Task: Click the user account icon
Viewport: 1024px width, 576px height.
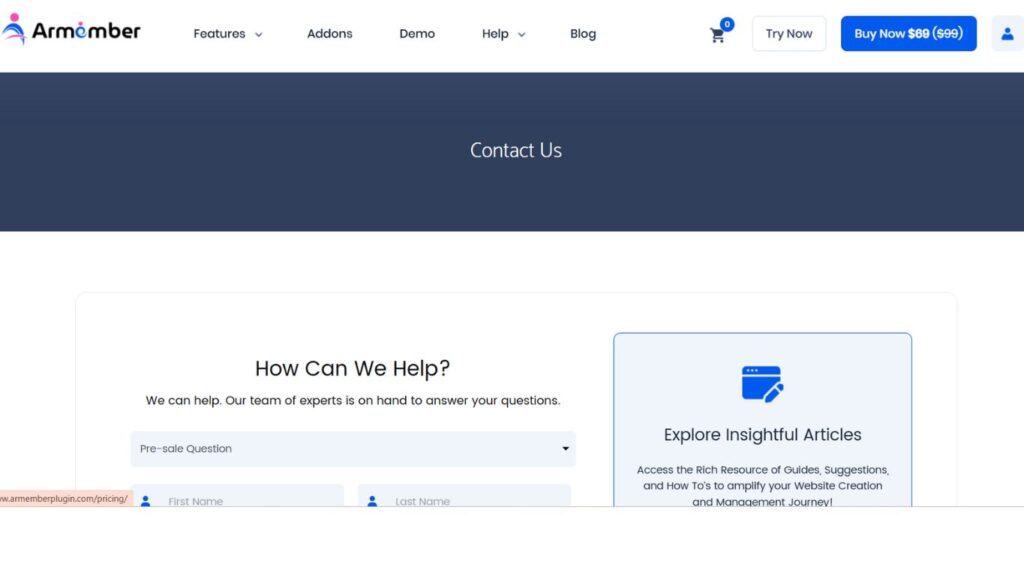Action: pyautogui.click(x=1007, y=33)
